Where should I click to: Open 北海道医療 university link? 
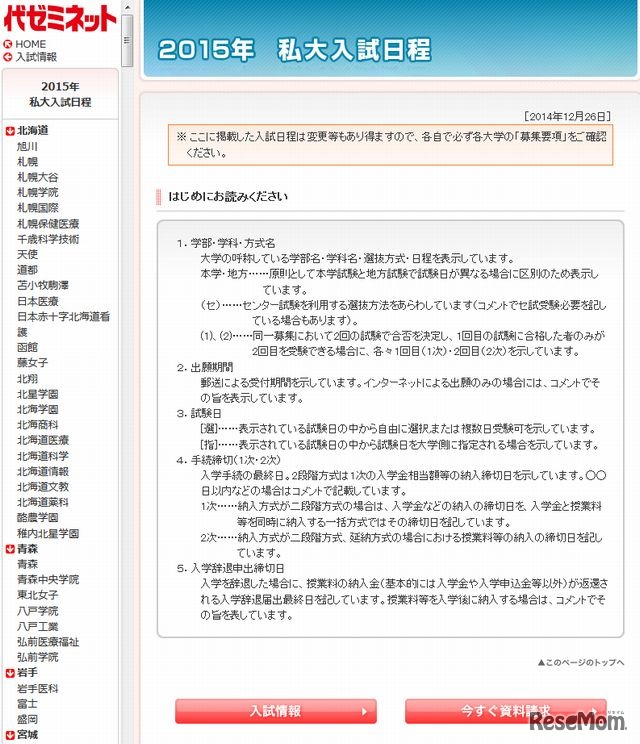coord(43,440)
